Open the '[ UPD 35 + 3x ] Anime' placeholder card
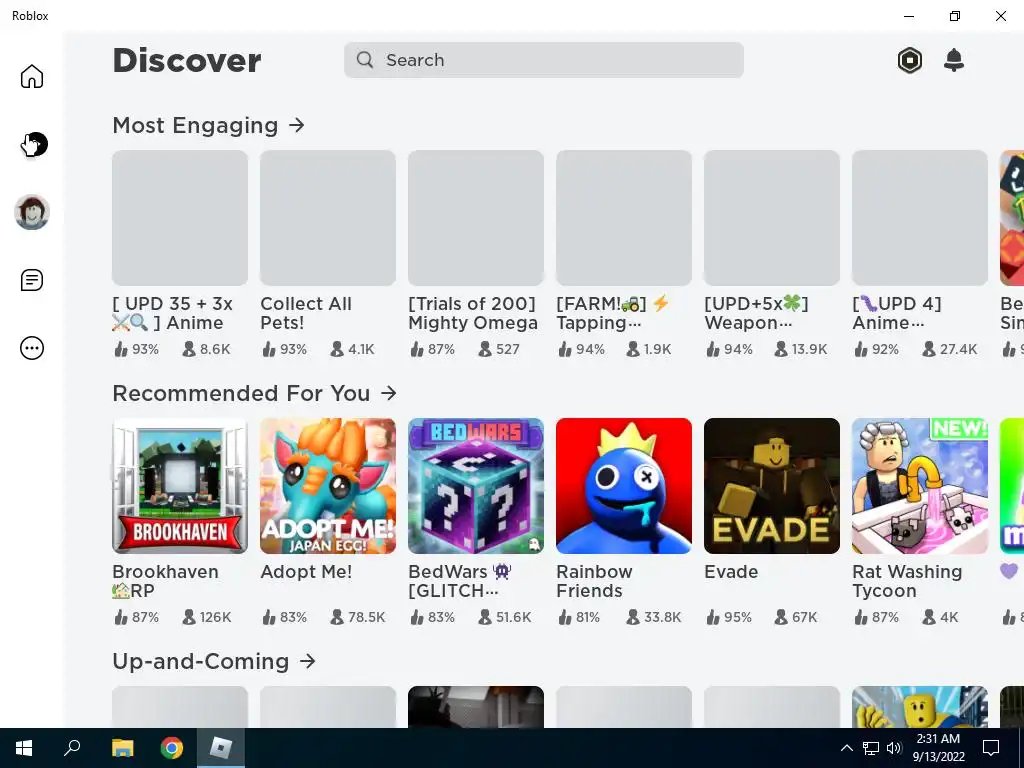Screen dimensions: 1024x768 (180, 218)
